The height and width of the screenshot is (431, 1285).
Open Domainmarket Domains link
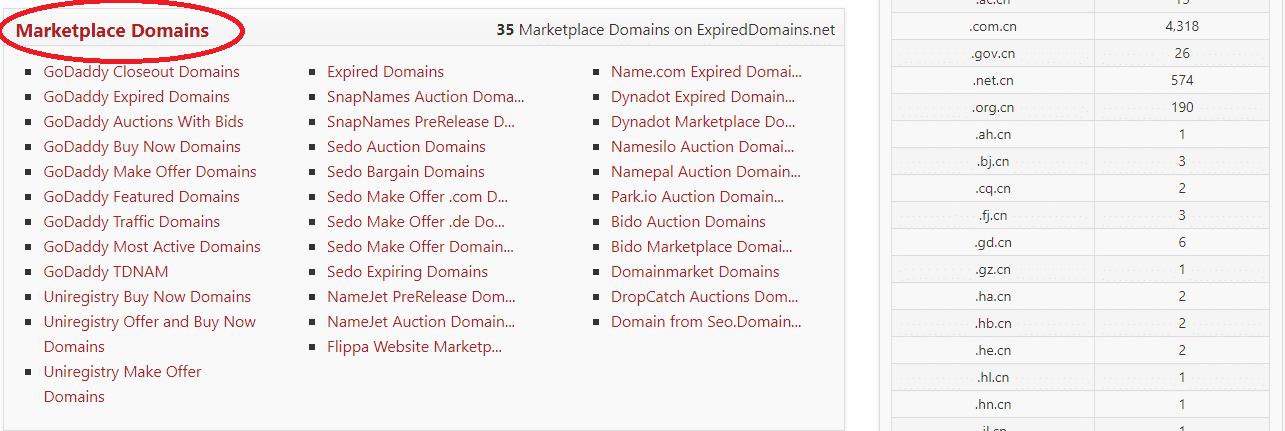coord(695,272)
